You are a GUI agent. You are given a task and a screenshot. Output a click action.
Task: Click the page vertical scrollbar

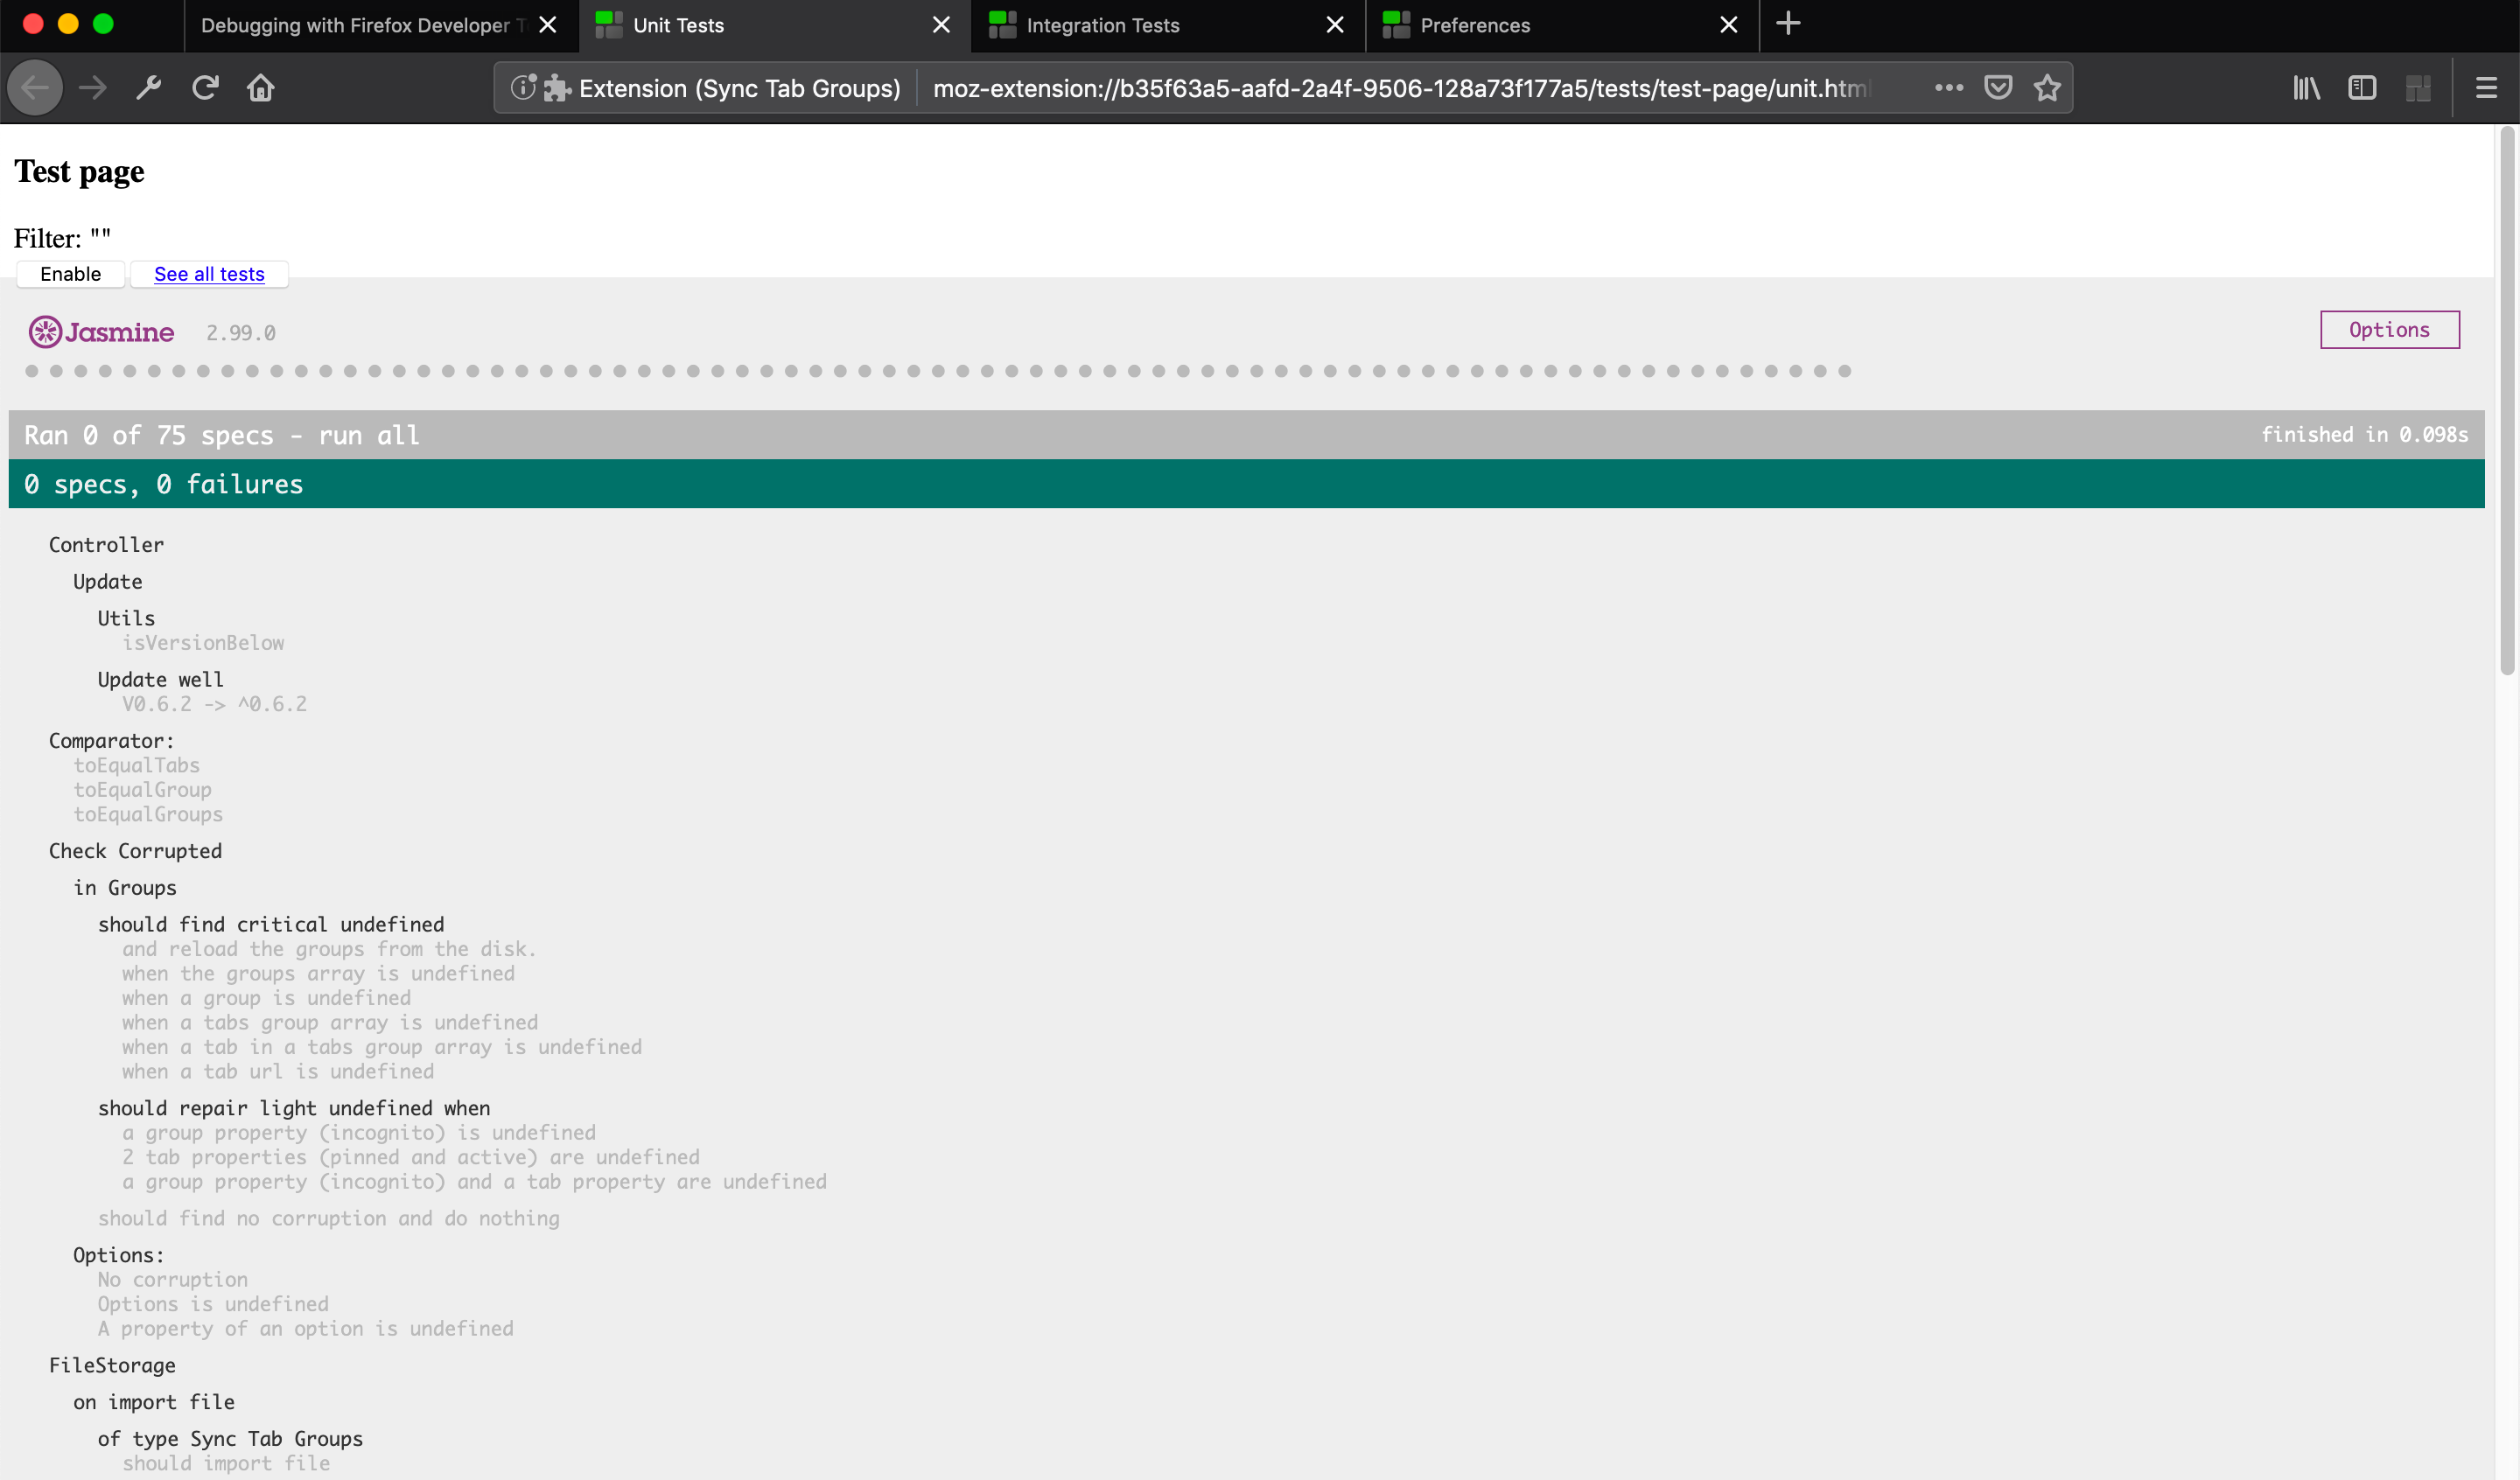pos(2506,400)
